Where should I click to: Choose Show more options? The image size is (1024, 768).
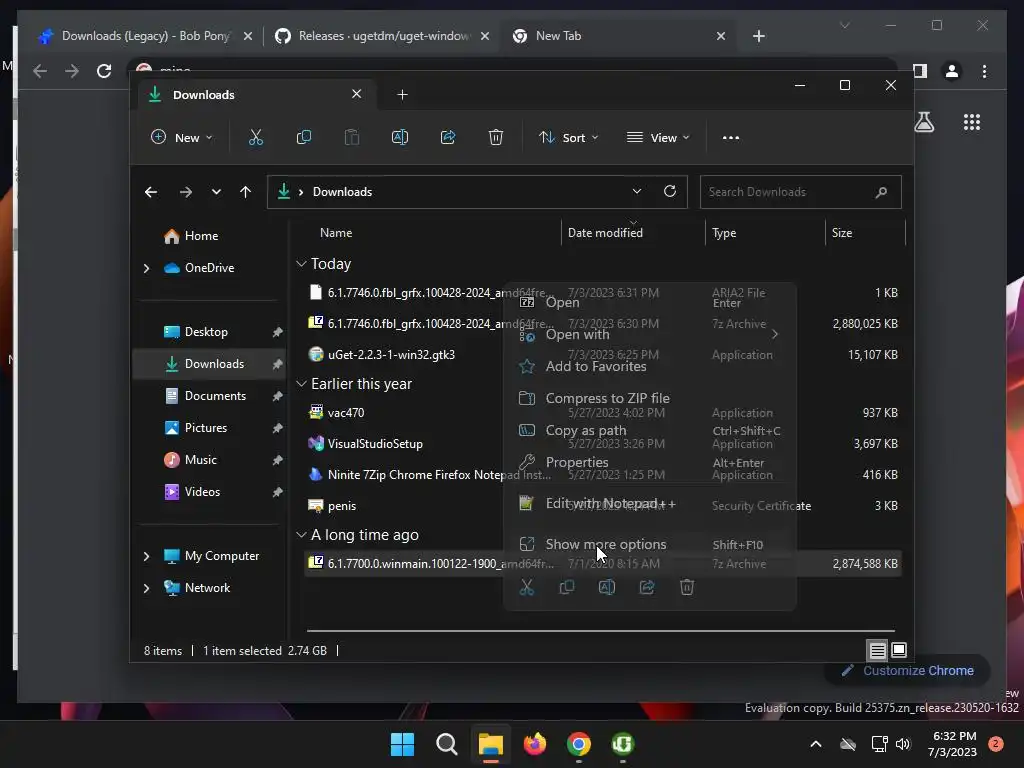pos(650,544)
